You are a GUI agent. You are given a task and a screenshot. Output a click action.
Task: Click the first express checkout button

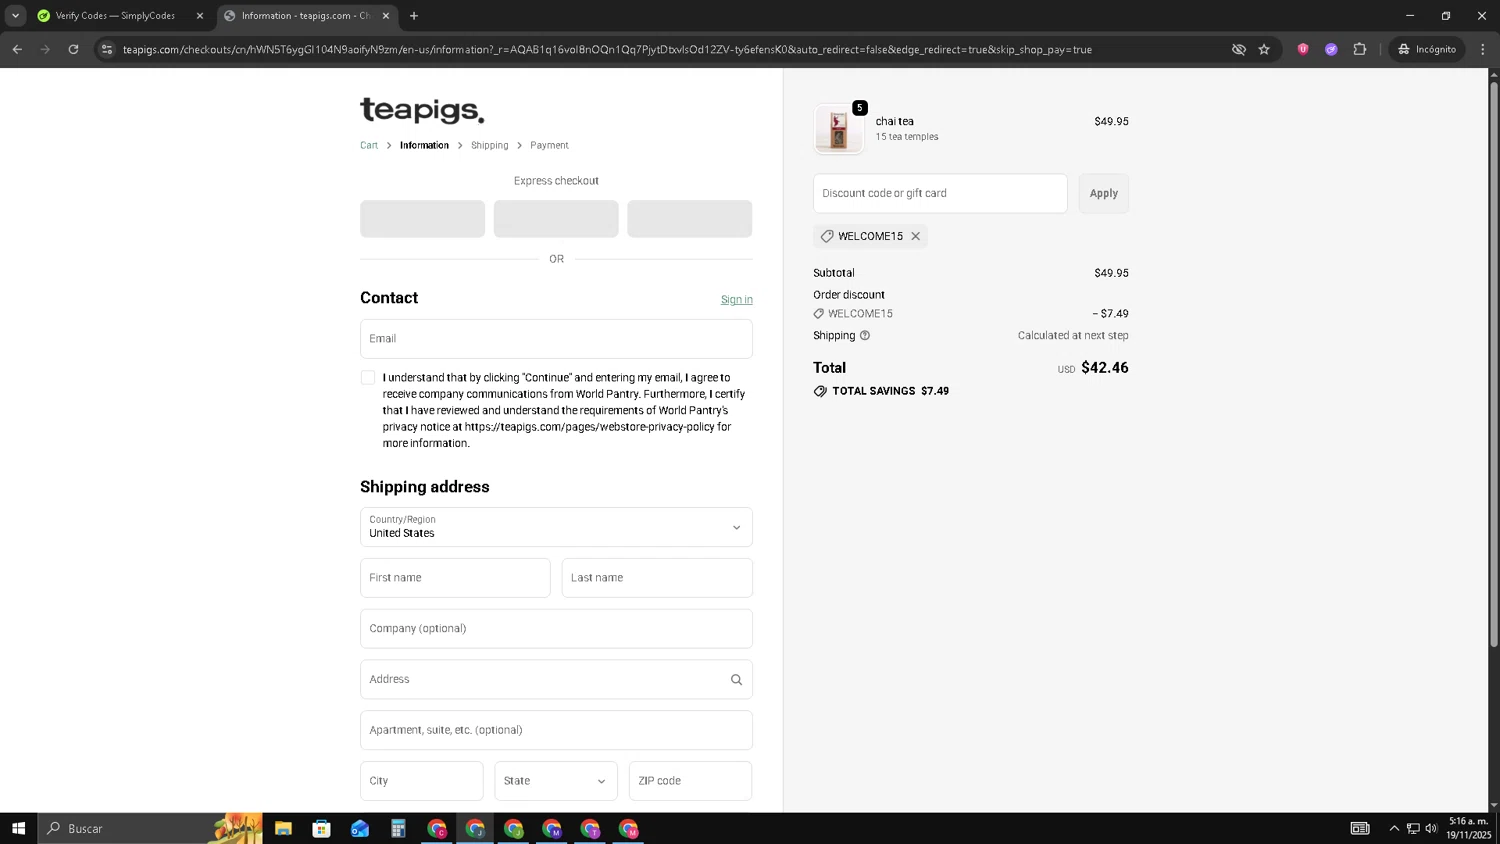pyautogui.click(x=422, y=219)
